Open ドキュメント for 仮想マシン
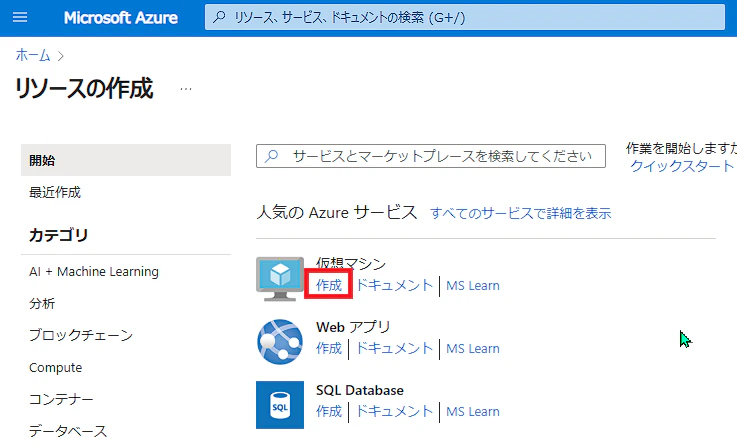This screenshot has width=737, height=446. [394, 285]
